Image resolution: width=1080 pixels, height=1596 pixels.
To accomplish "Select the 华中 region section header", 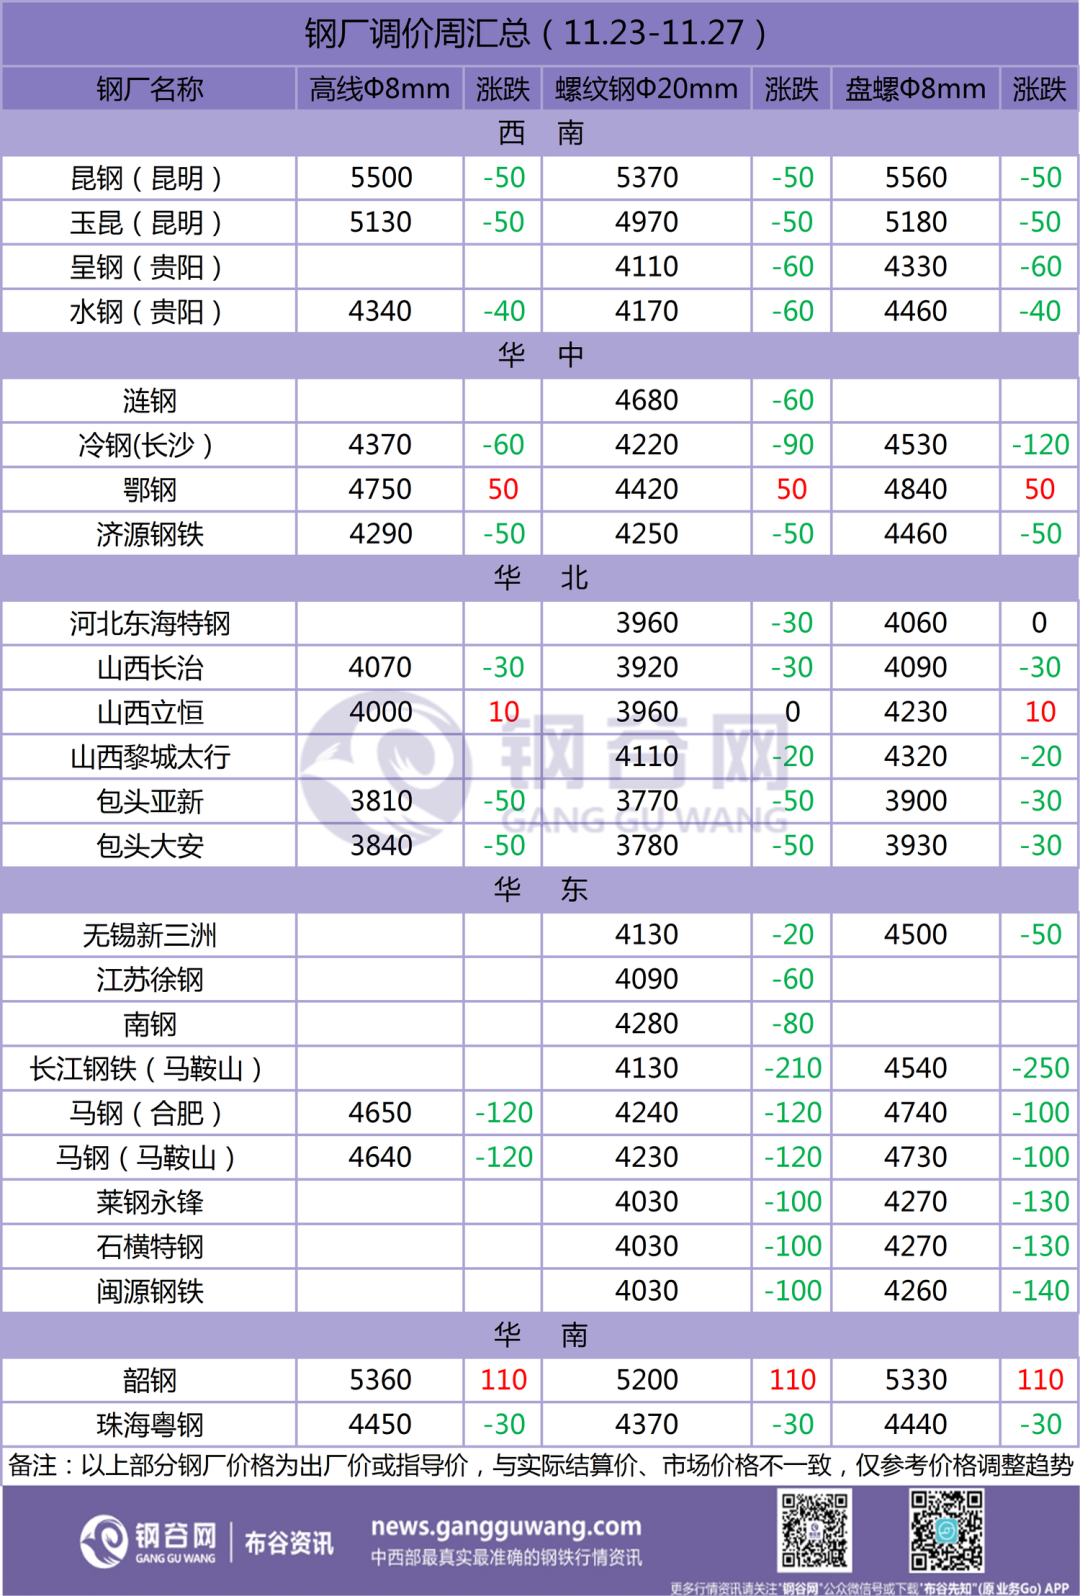I will point(540,355).
